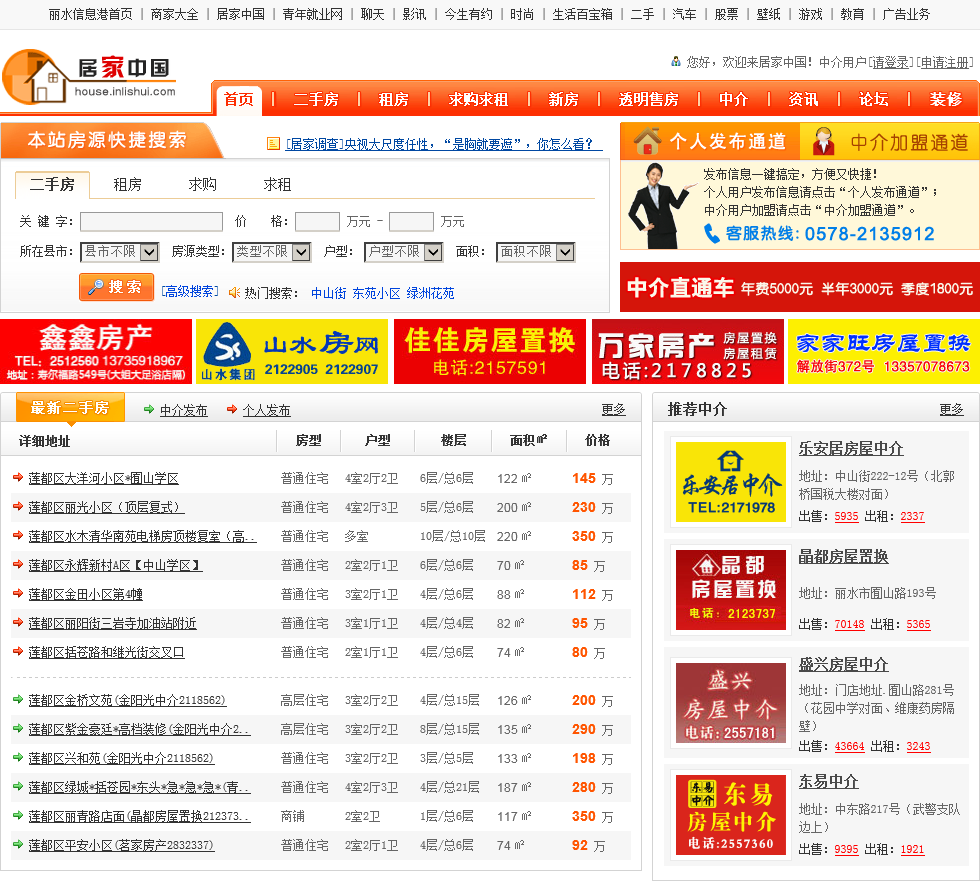
Task: Click red arrow icon for 莲都区大洋河小区 listing
Action: (x=18, y=477)
